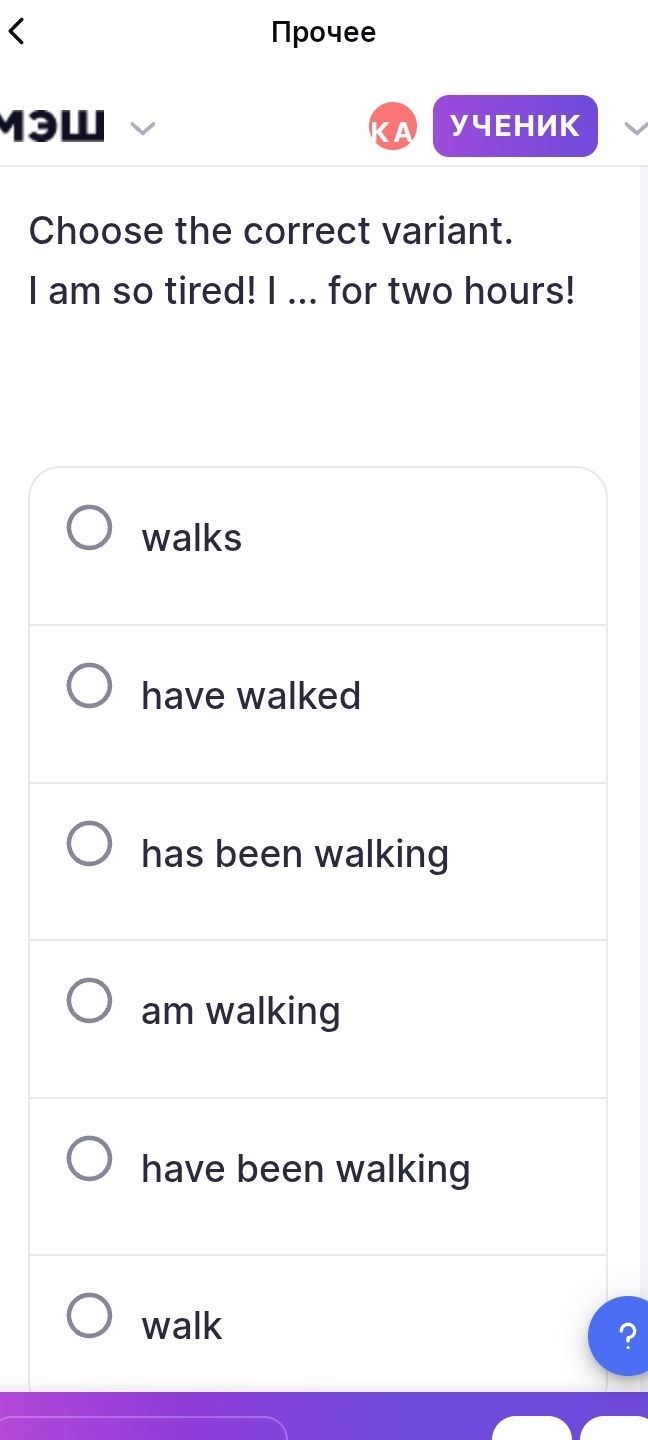Select the "walks" answer option

[318, 546]
